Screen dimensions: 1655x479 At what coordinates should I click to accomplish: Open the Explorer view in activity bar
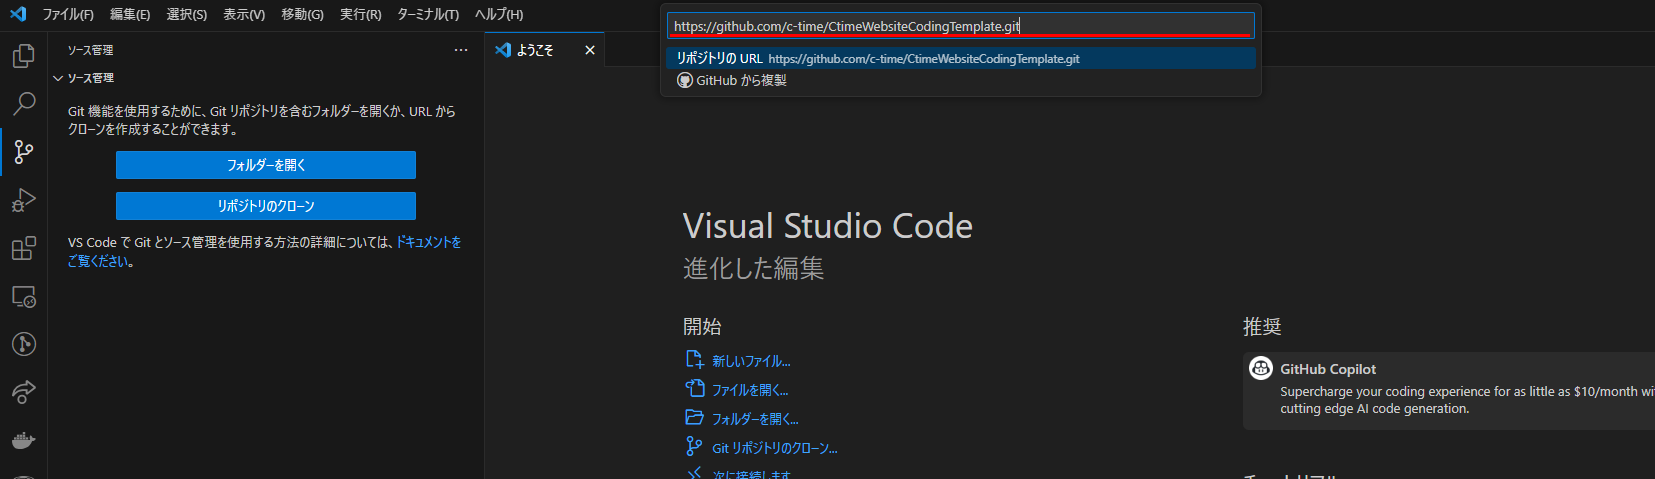pyautogui.click(x=24, y=56)
